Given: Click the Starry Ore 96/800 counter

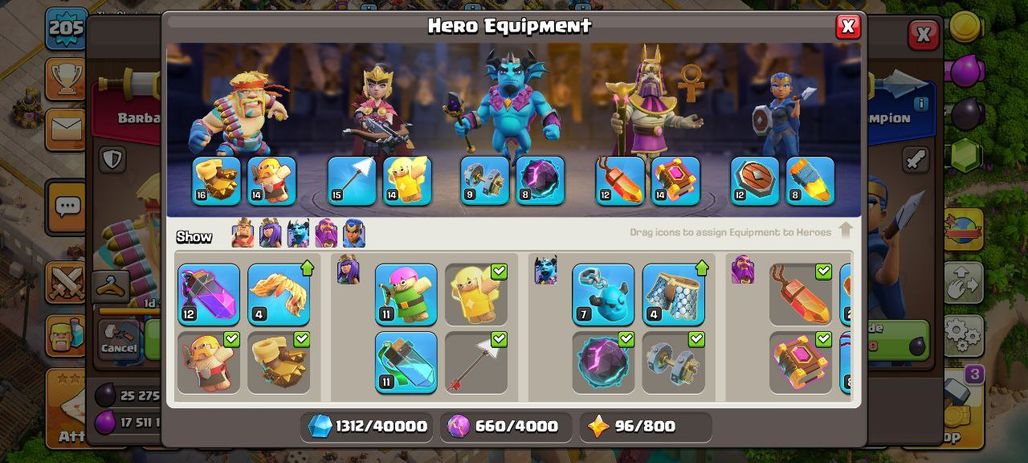Looking at the screenshot, I should (645, 426).
